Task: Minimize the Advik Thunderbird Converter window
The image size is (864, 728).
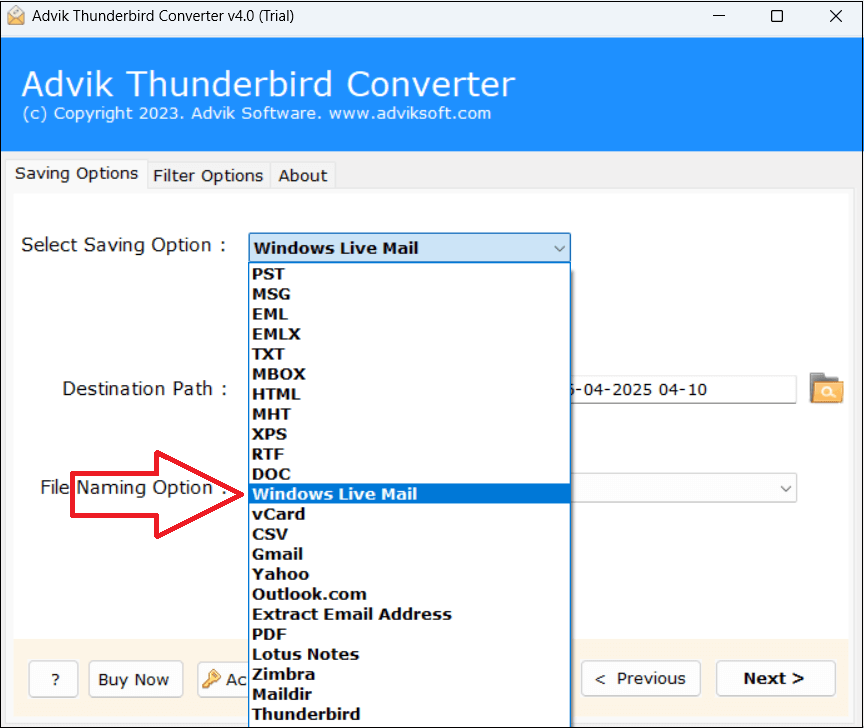Action: [x=719, y=16]
